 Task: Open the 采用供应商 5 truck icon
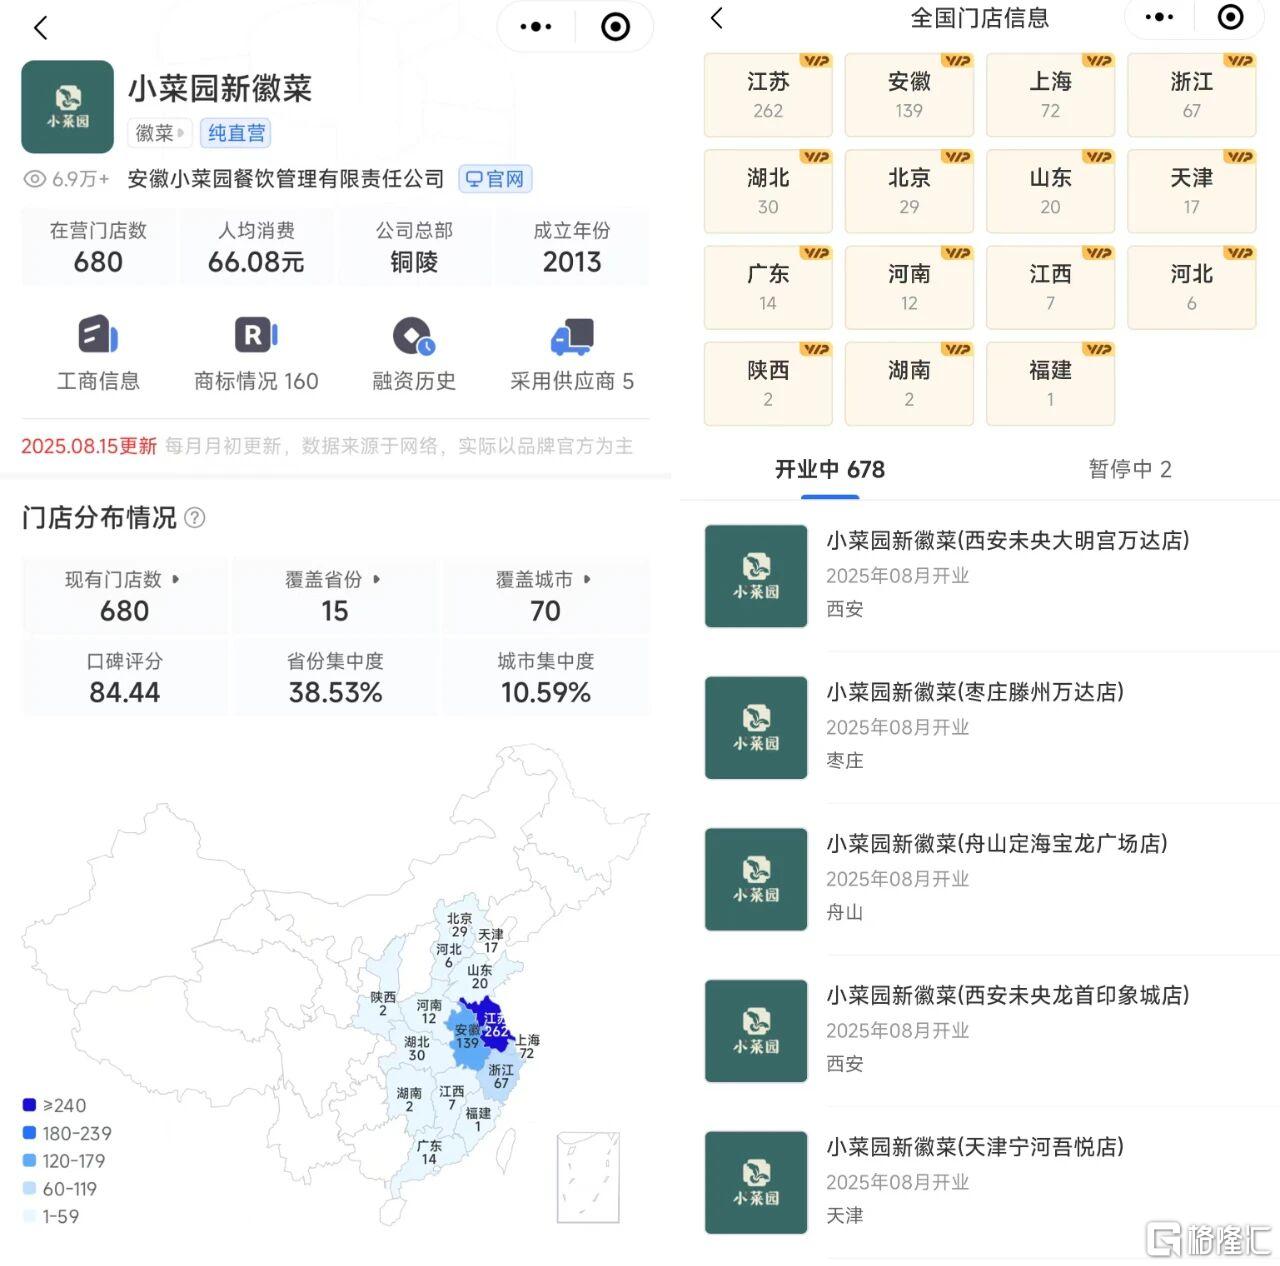572,337
